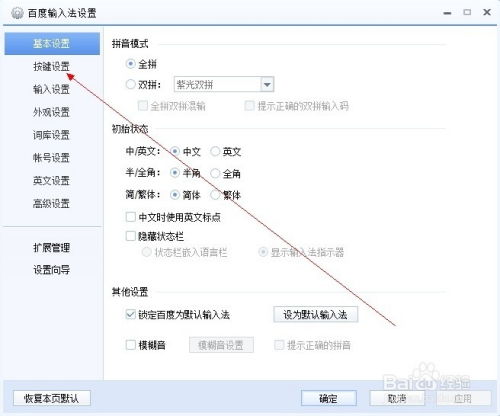
Task: Confirm with the 确定 button
Action: coord(328,398)
